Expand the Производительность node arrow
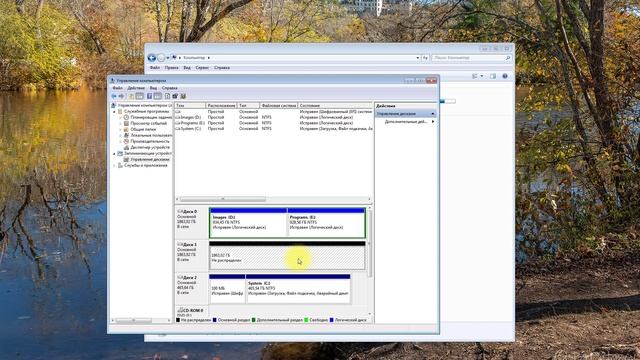This screenshot has width=640, height=360. point(121,141)
